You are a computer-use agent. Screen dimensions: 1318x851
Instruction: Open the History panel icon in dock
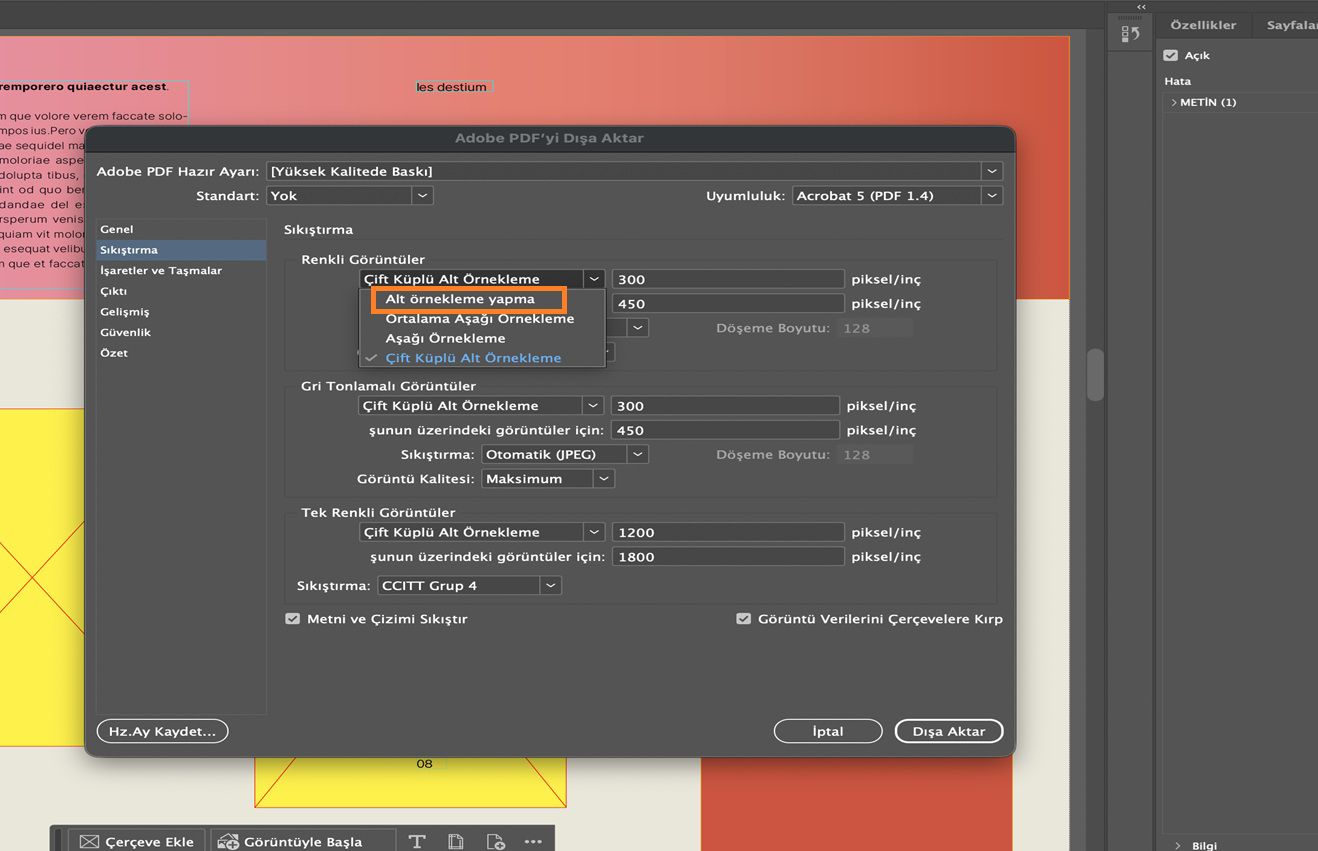pyautogui.click(x=1131, y=34)
